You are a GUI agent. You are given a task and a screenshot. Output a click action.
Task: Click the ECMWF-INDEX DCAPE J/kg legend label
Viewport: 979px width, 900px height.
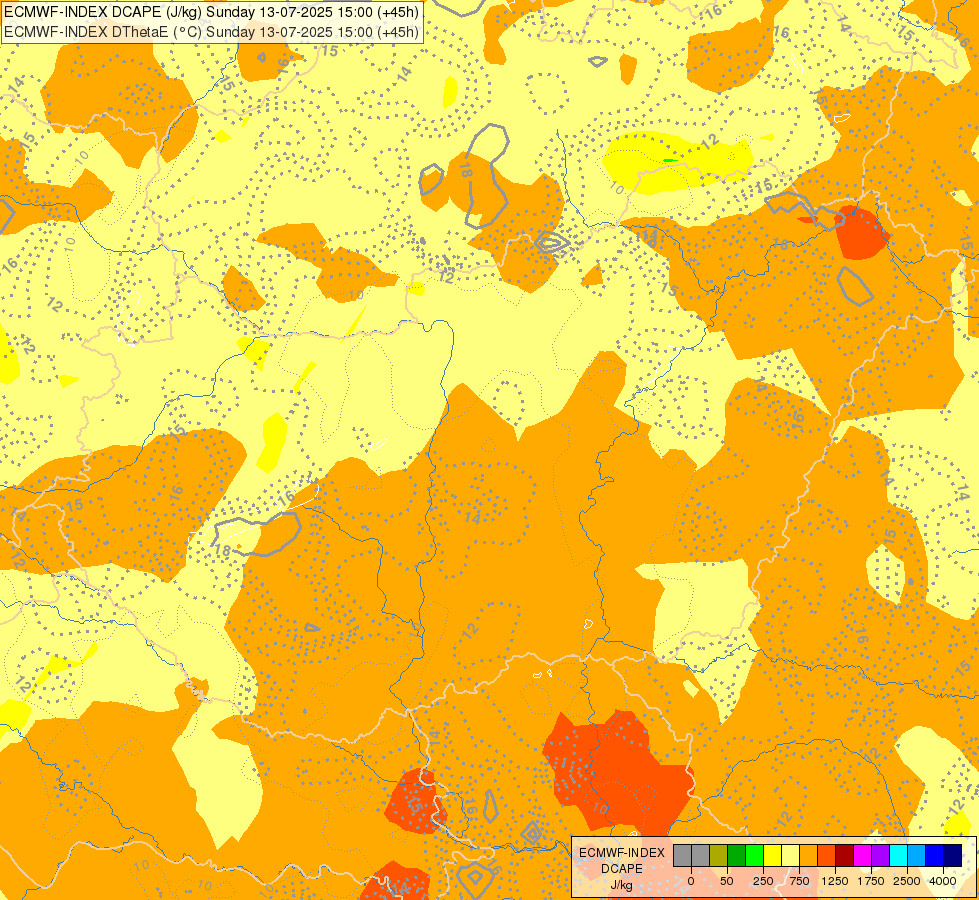tap(622, 869)
